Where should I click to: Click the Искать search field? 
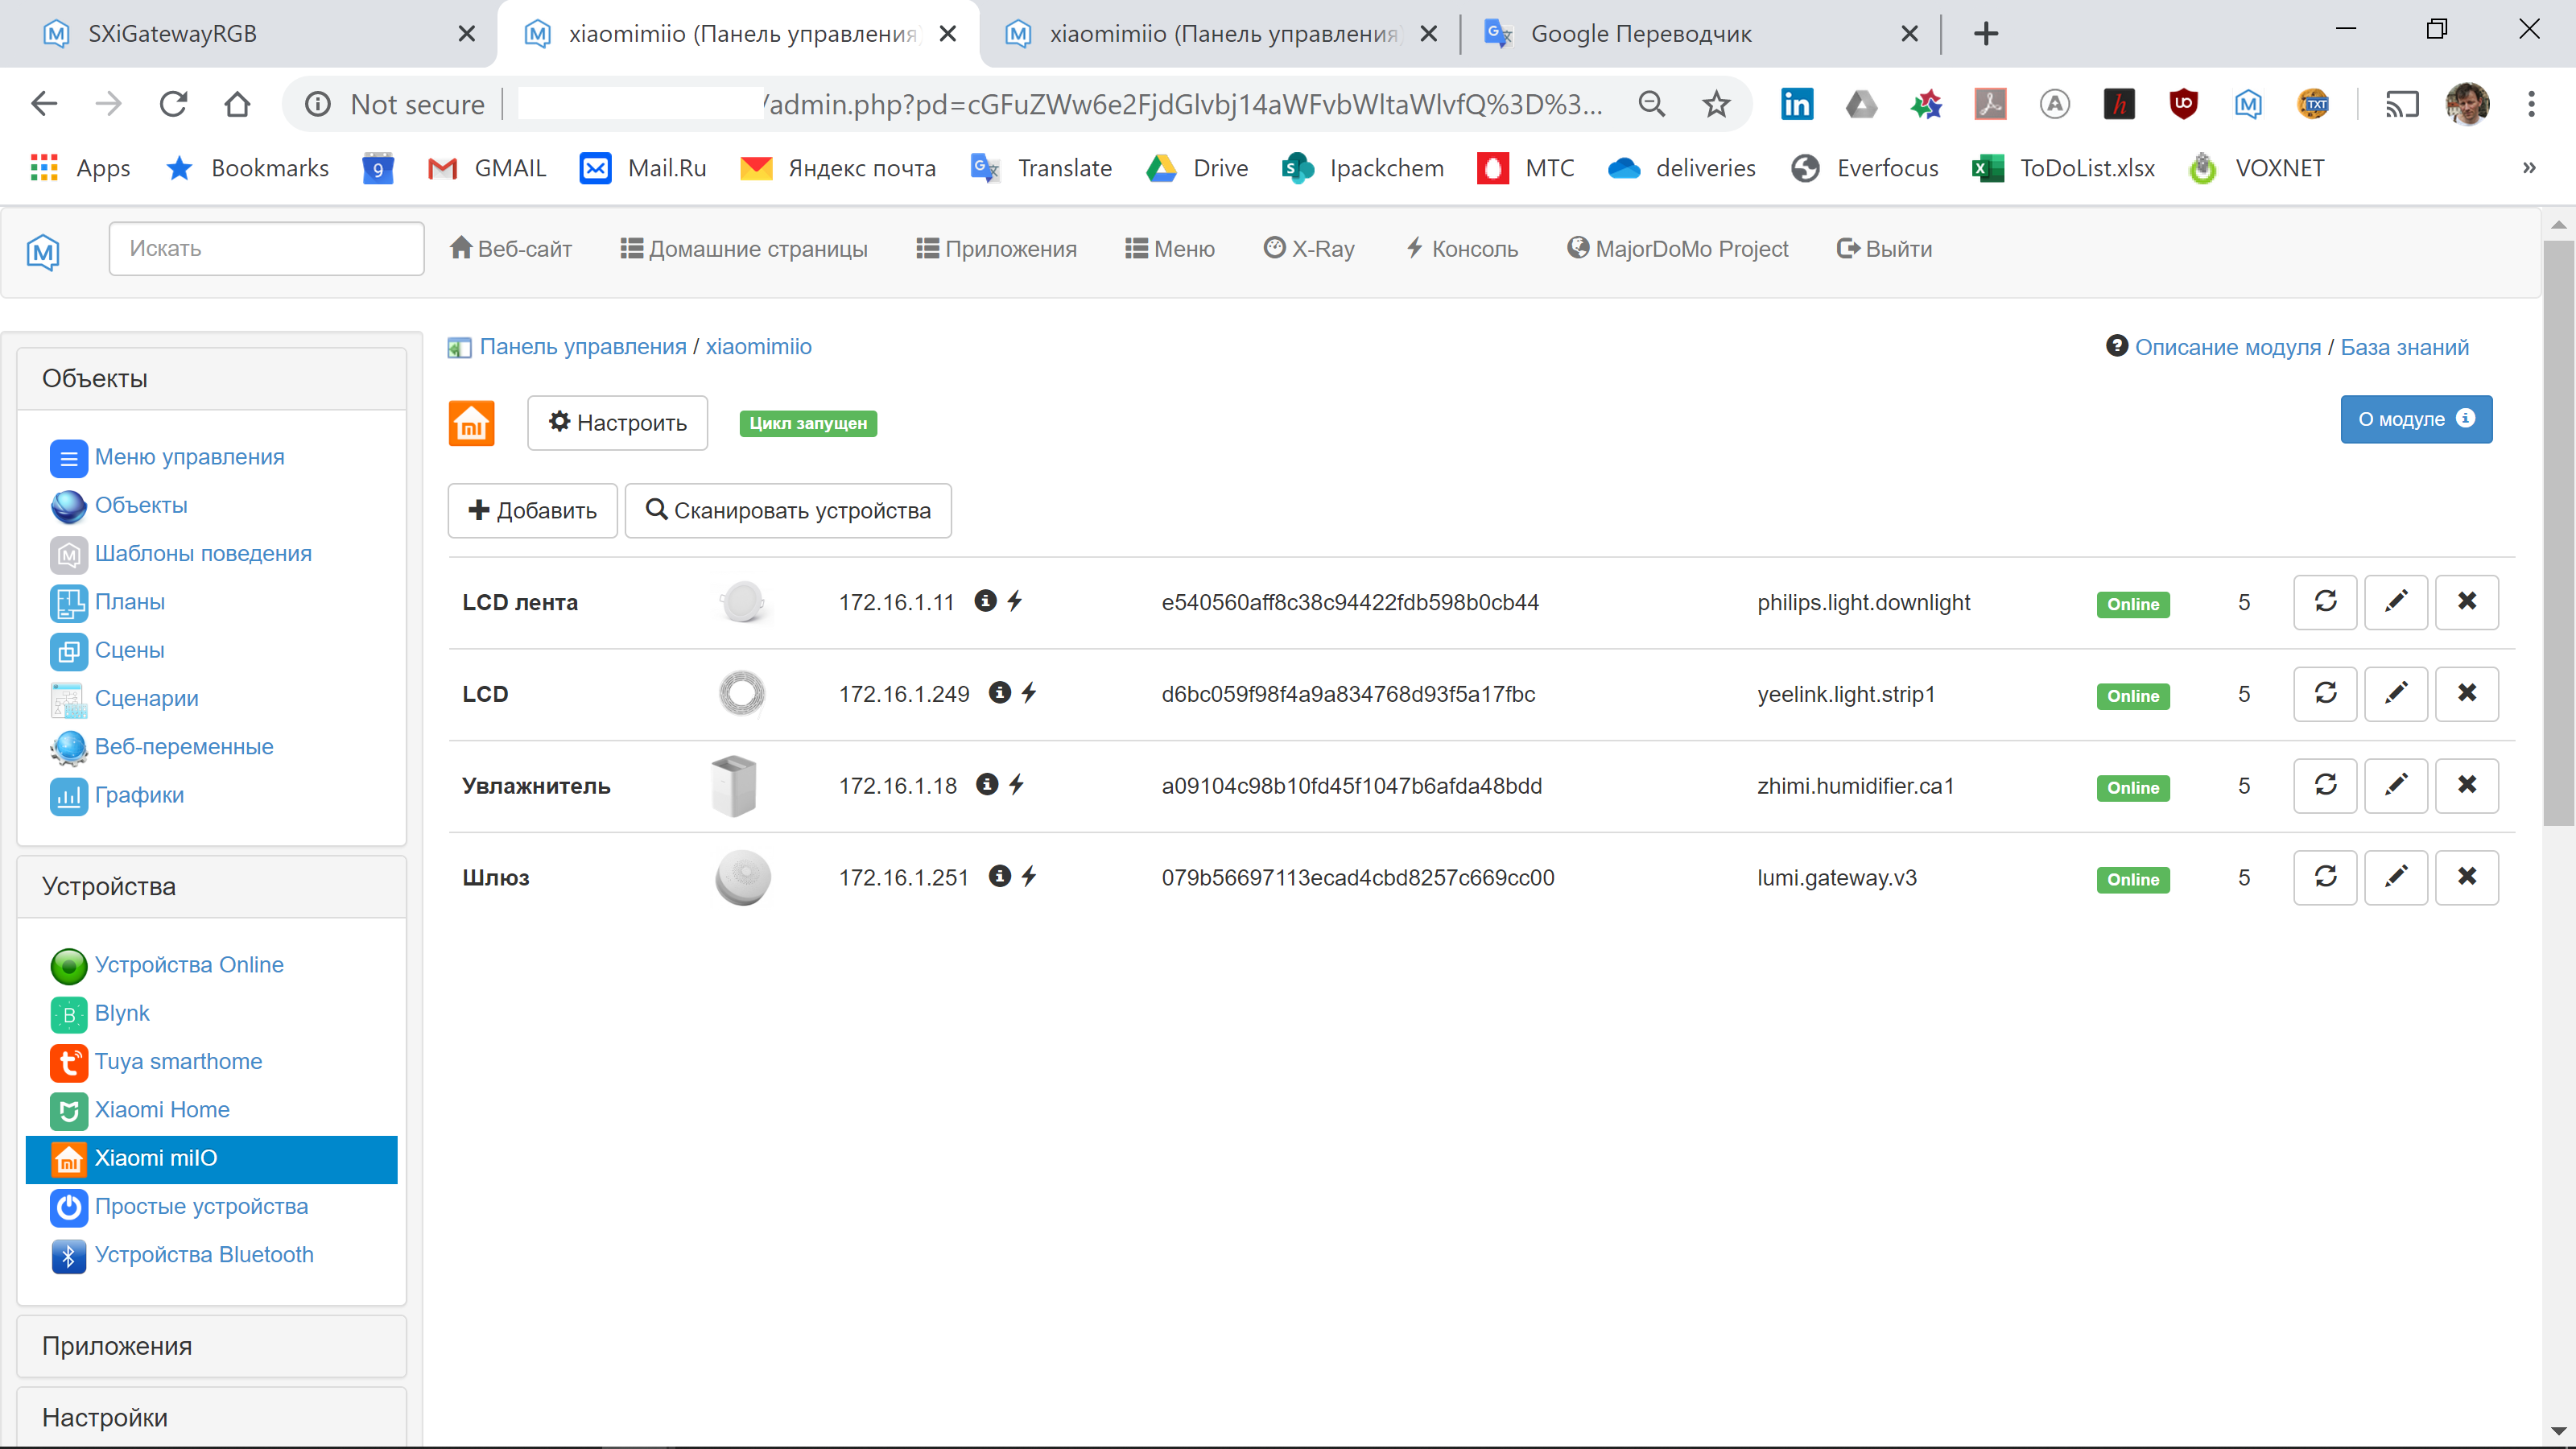[x=266, y=248]
